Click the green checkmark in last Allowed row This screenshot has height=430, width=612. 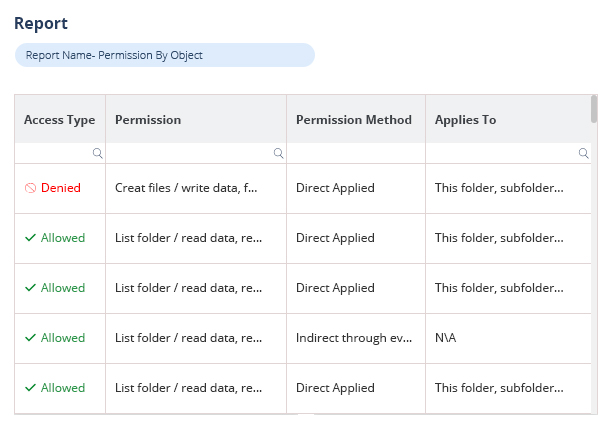[x=30, y=388]
